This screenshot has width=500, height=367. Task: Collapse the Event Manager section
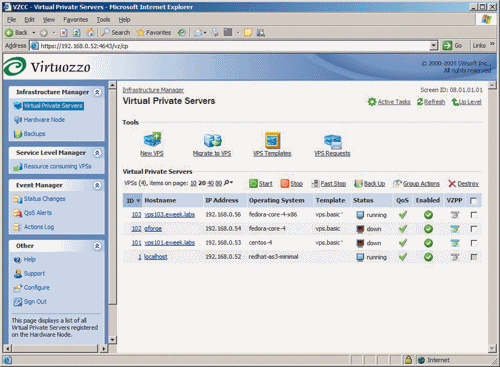pyautogui.click(x=97, y=185)
